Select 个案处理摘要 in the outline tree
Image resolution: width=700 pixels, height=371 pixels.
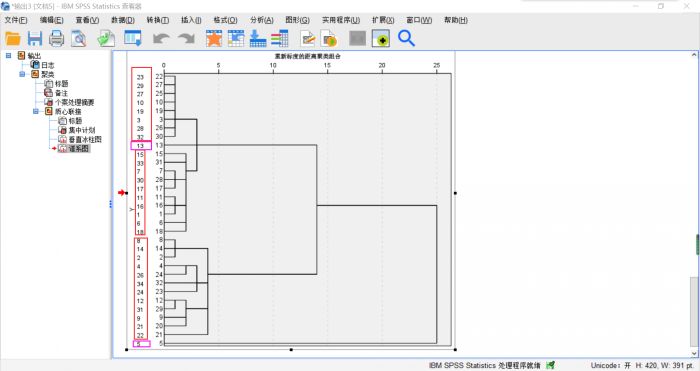74,102
